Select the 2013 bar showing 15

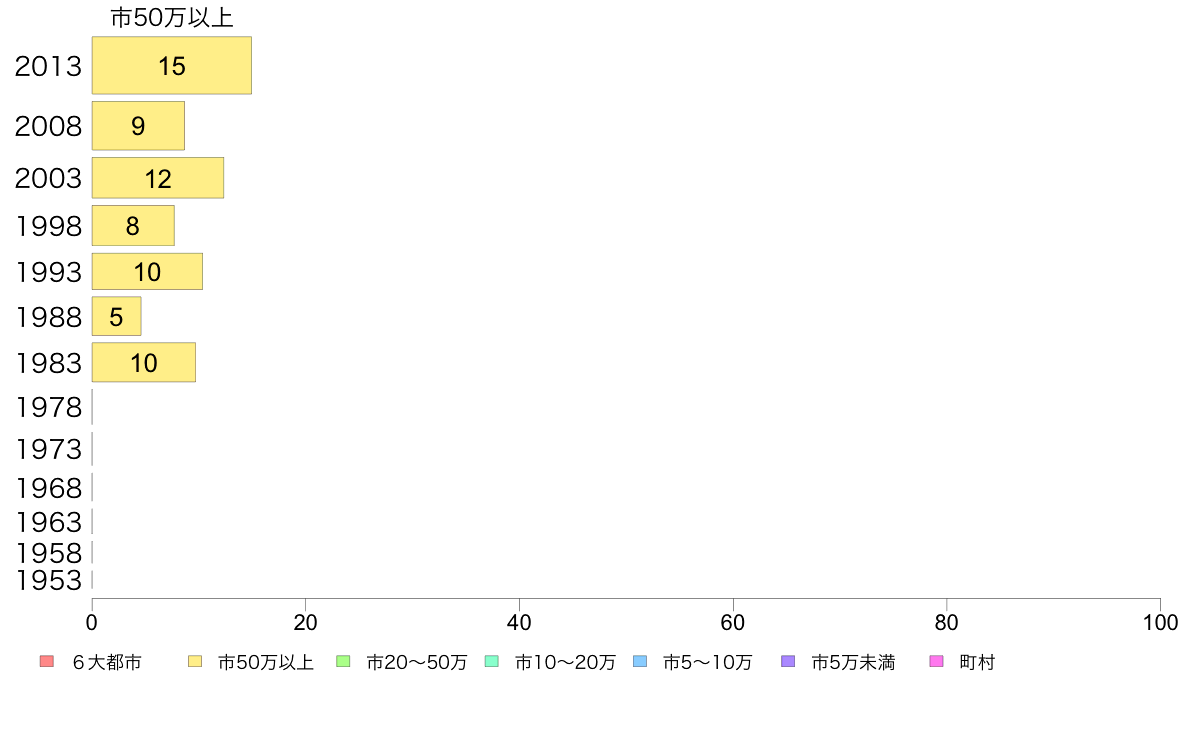coord(171,66)
